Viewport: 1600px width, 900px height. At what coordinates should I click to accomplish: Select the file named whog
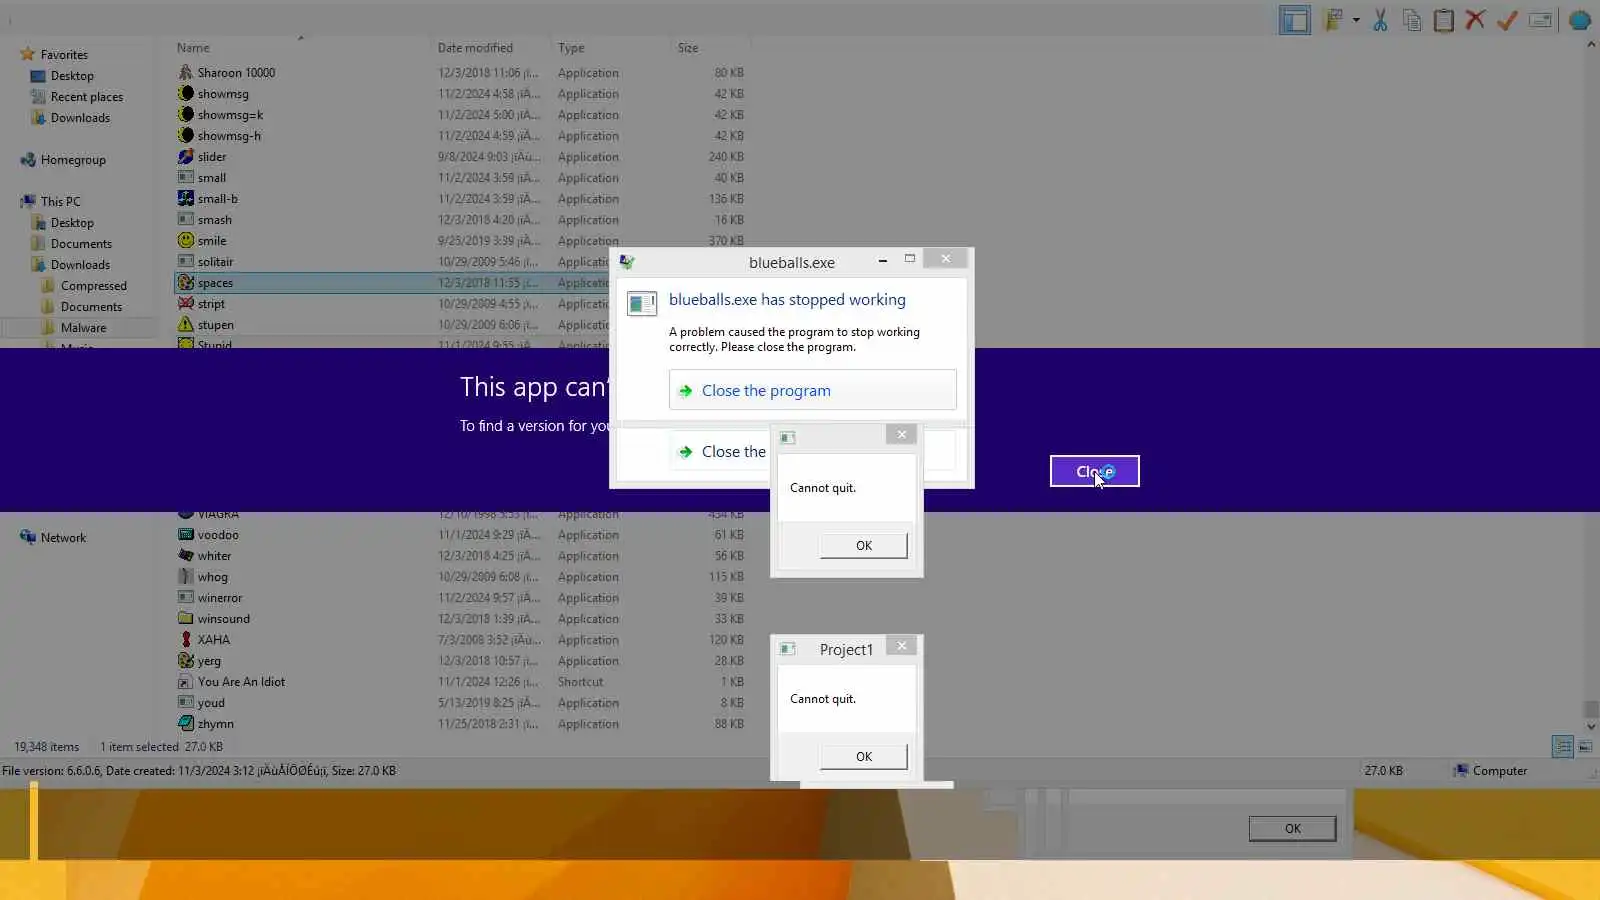point(213,577)
